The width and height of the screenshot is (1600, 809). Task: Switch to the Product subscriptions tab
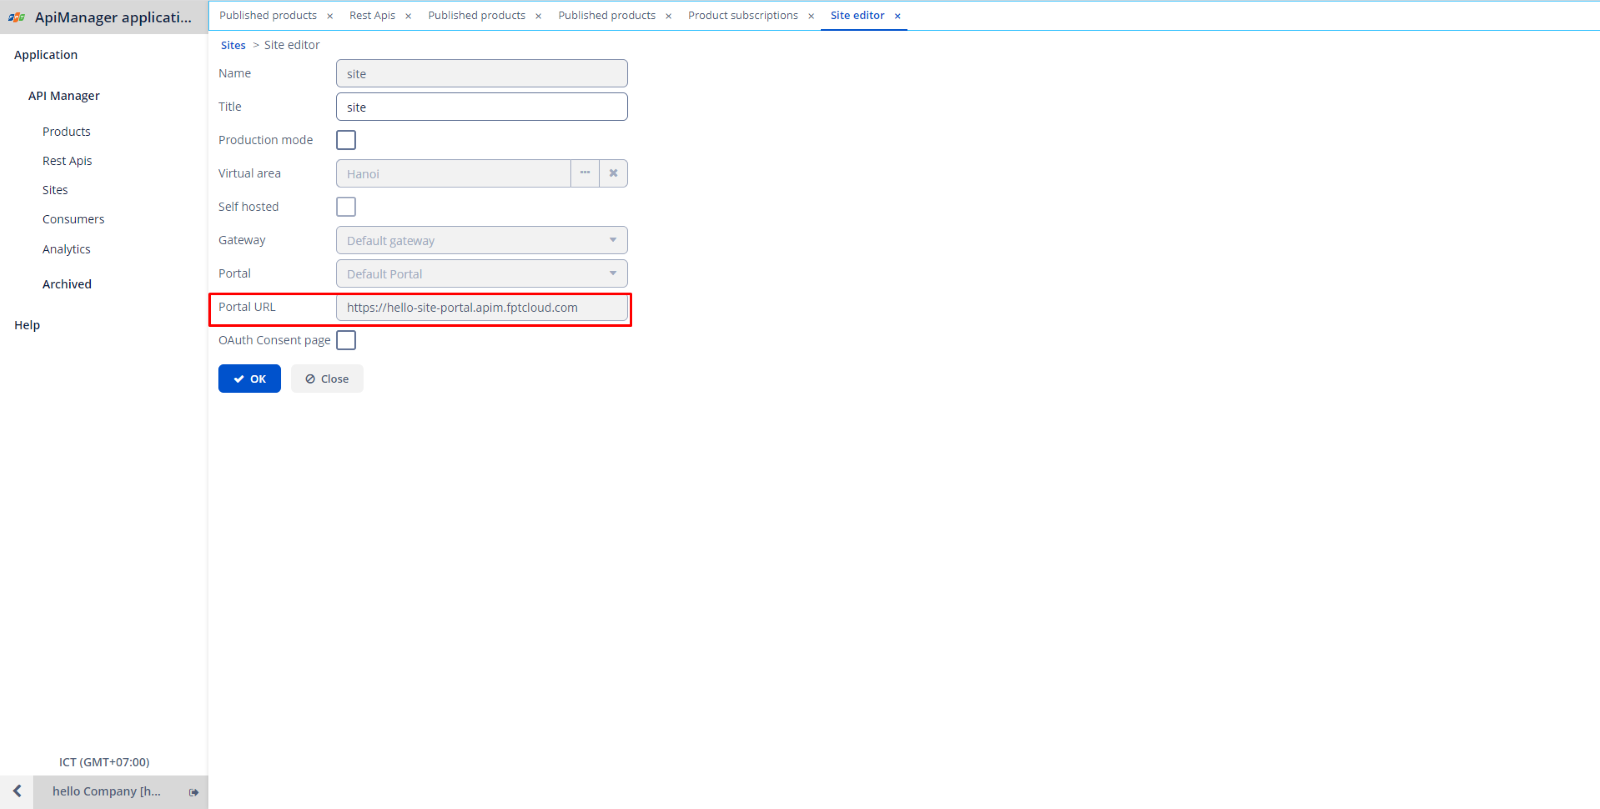743,16
